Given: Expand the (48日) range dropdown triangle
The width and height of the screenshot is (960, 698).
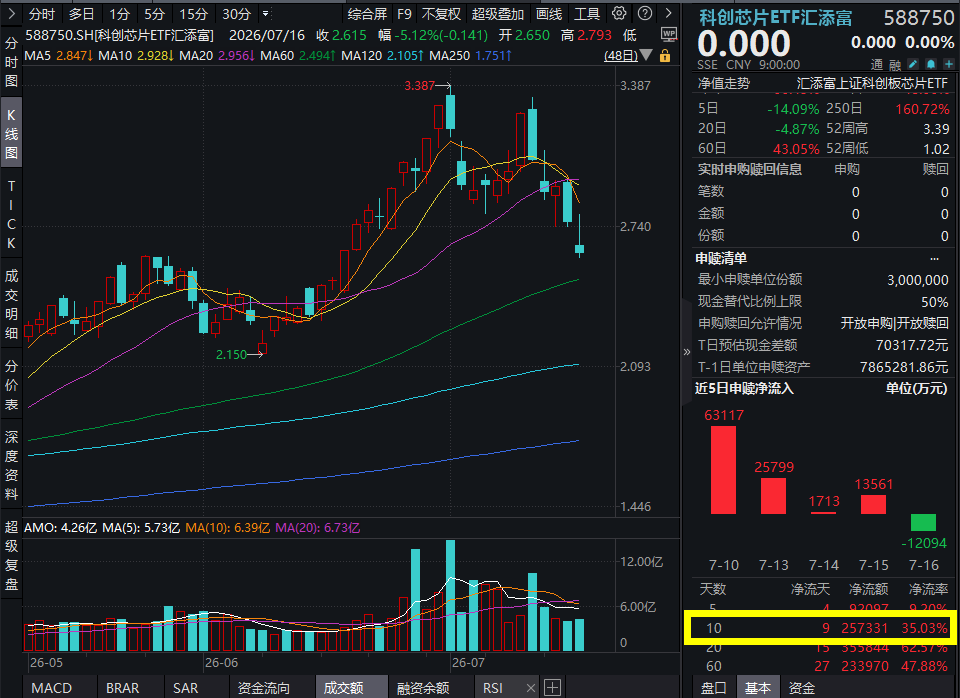Looking at the screenshot, I should [x=646, y=56].
